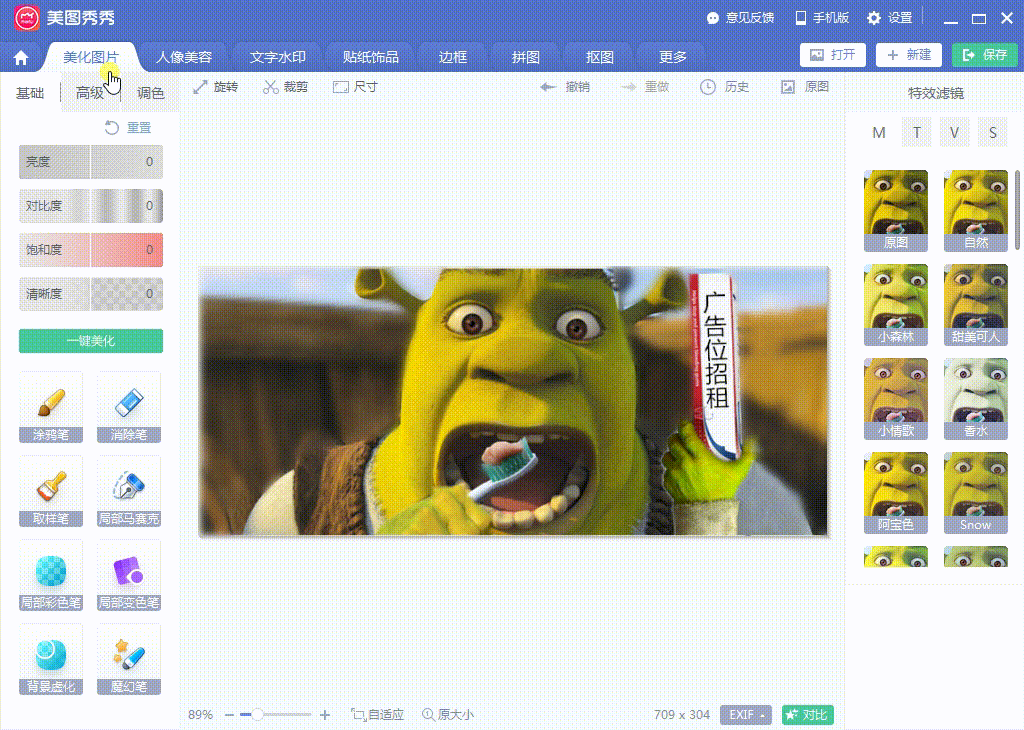Switch to the 人像美容 tab
The width and height of the screenshot is (1024, 730).
pyautogui.click(x=184, y=57)
